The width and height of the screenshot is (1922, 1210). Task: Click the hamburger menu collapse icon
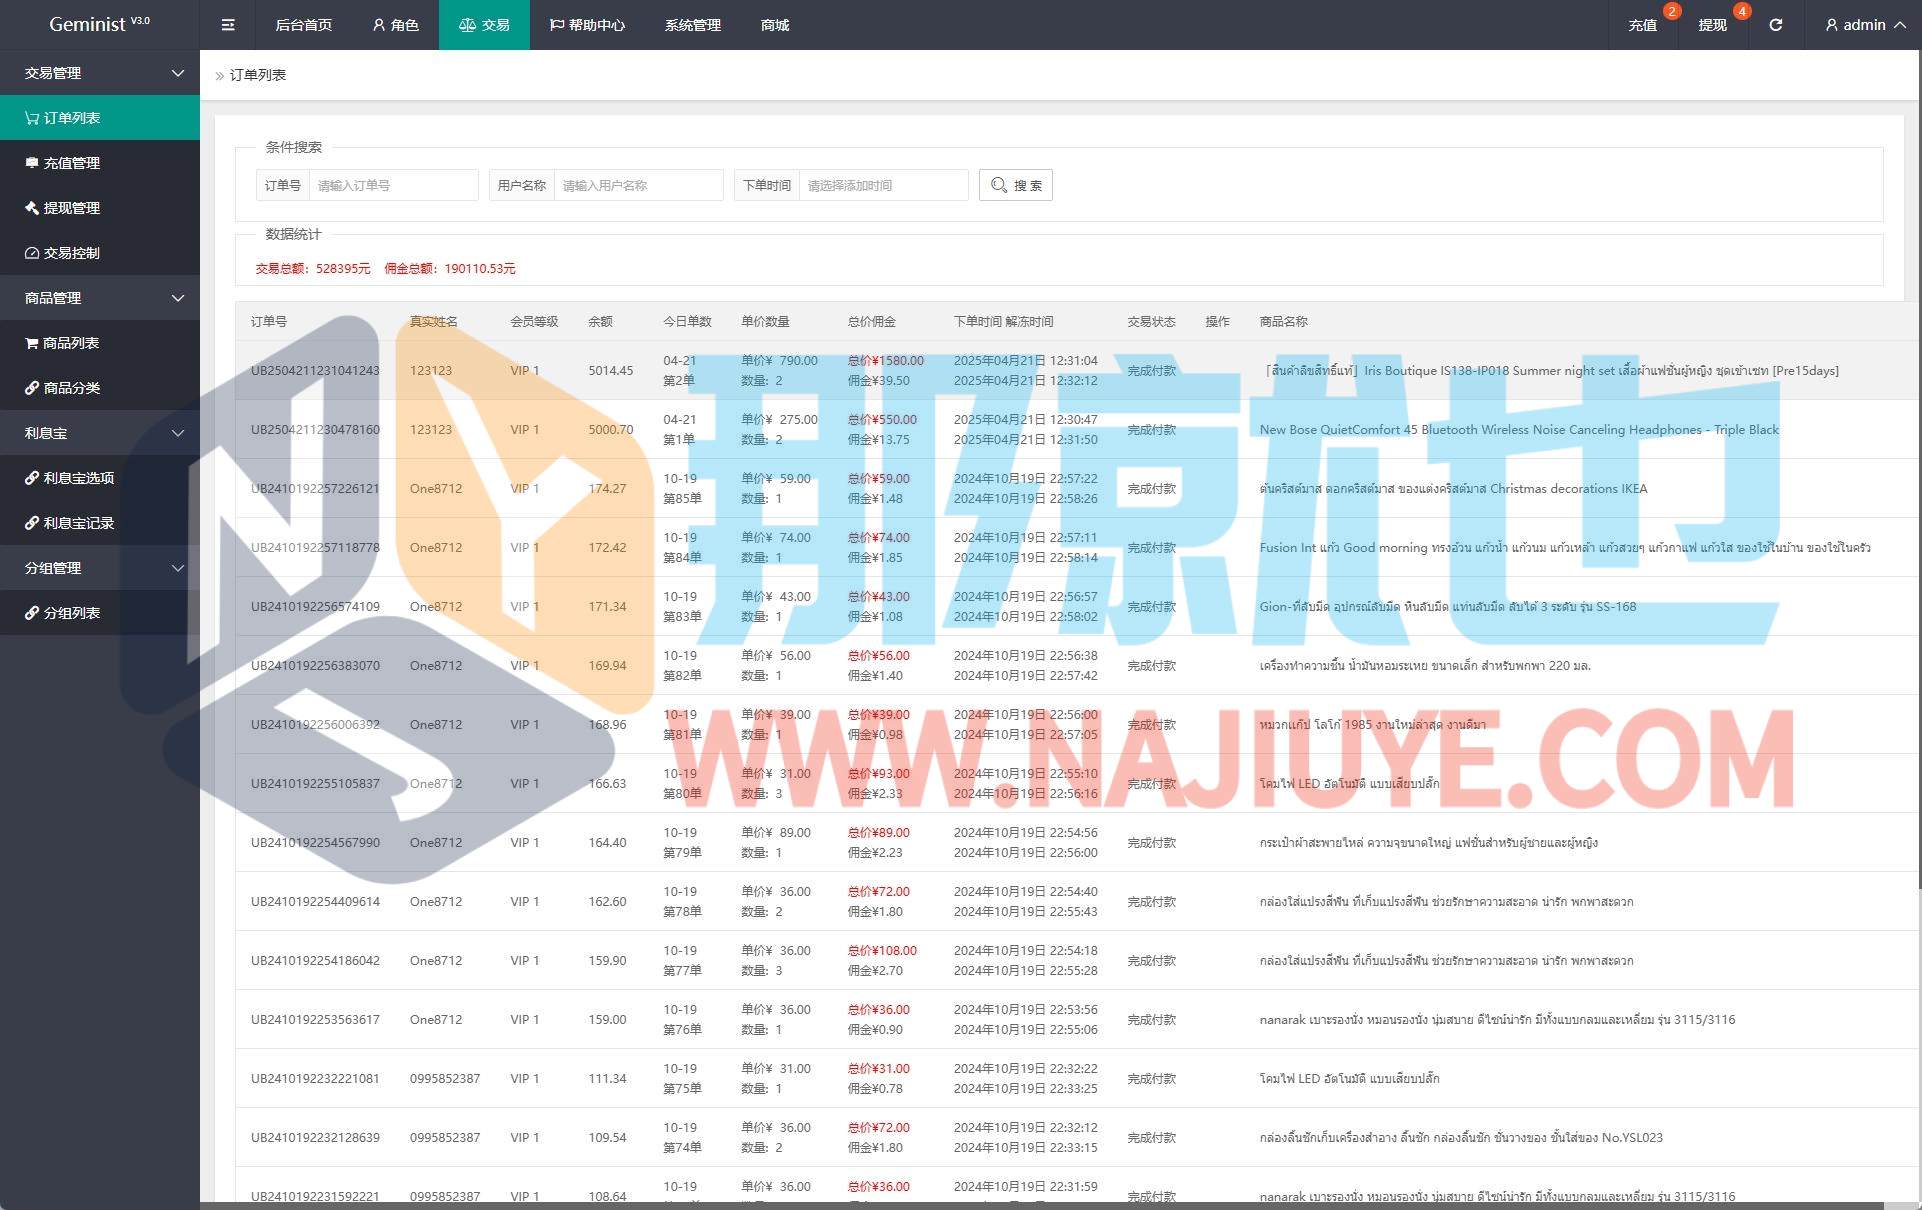pyautogui.click(x=228, y=25)
